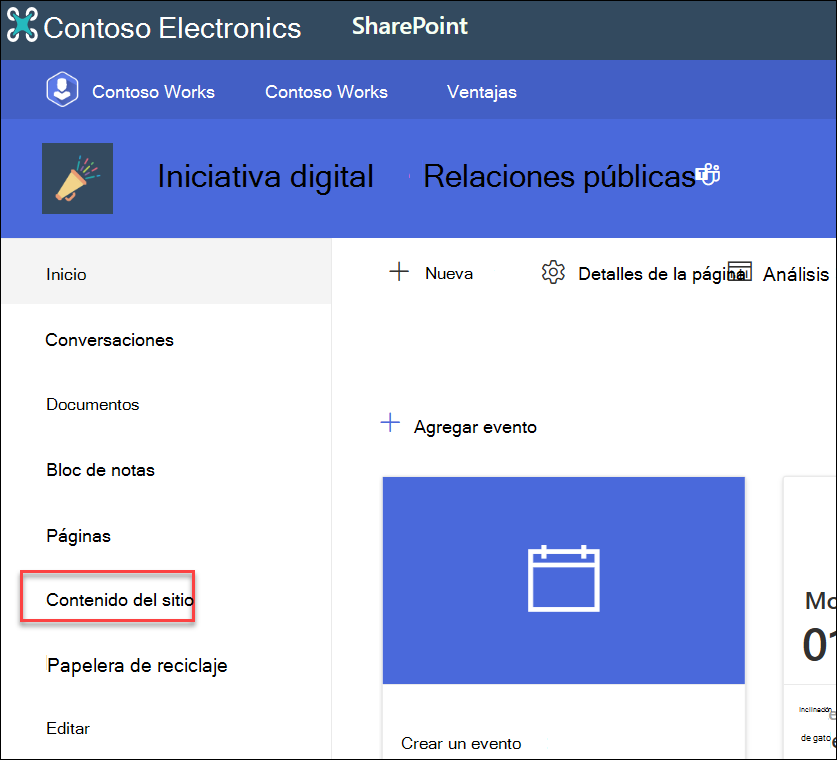Select the second Contoso Works hub menu item
This screenshot has height=760, width=837.
coord(326,92)
